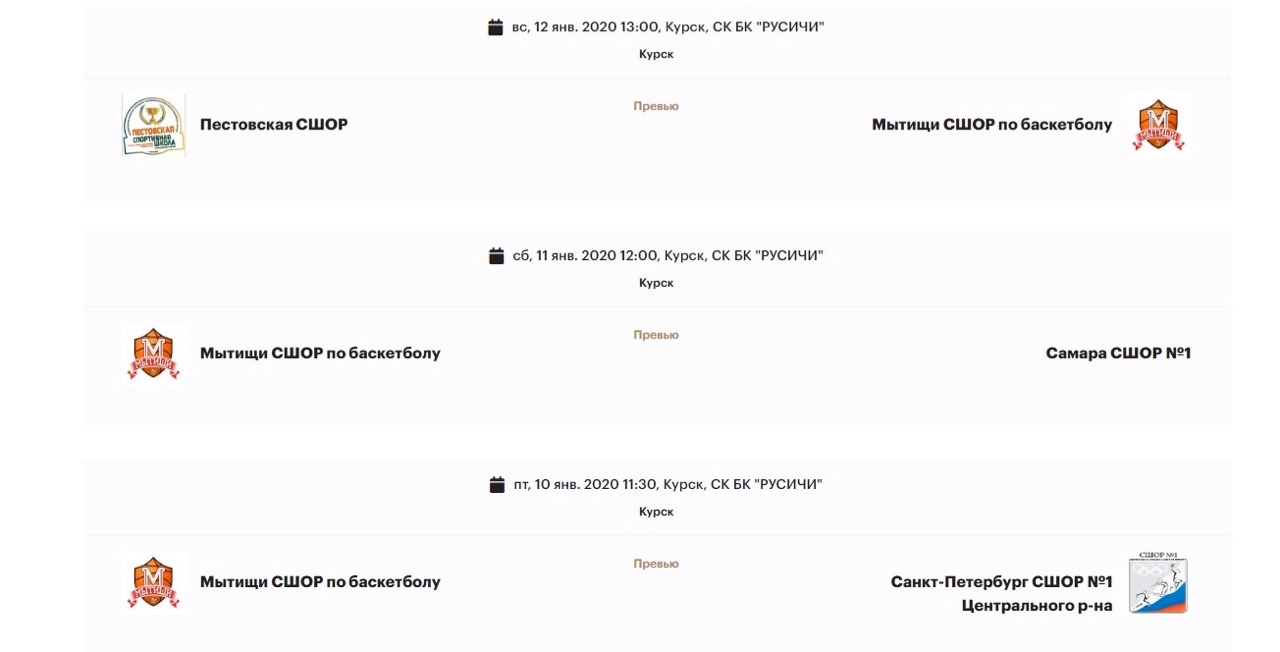Click Мытищи logo in the 11 янв. match
The height and width of the screenshot is (652, 1280).
tap(153, 354)
